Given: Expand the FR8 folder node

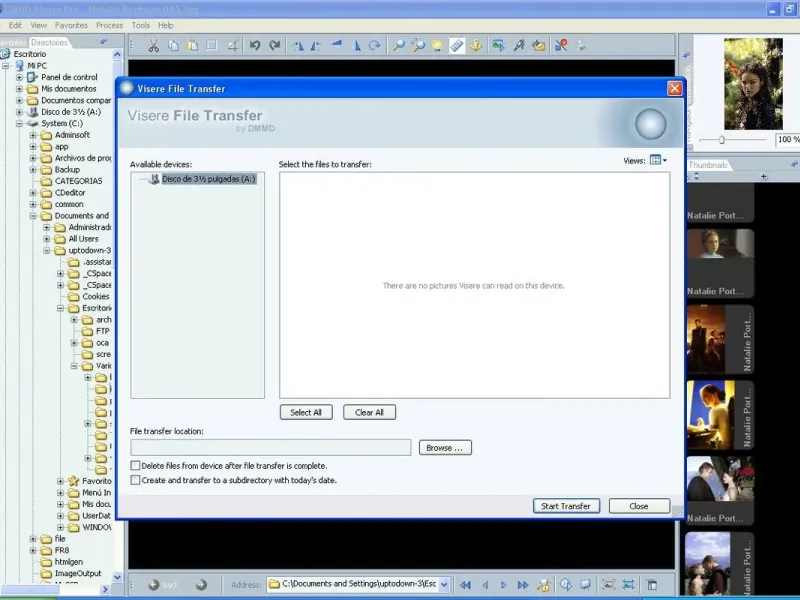Looking at the screenshot, I should (33, 551).
